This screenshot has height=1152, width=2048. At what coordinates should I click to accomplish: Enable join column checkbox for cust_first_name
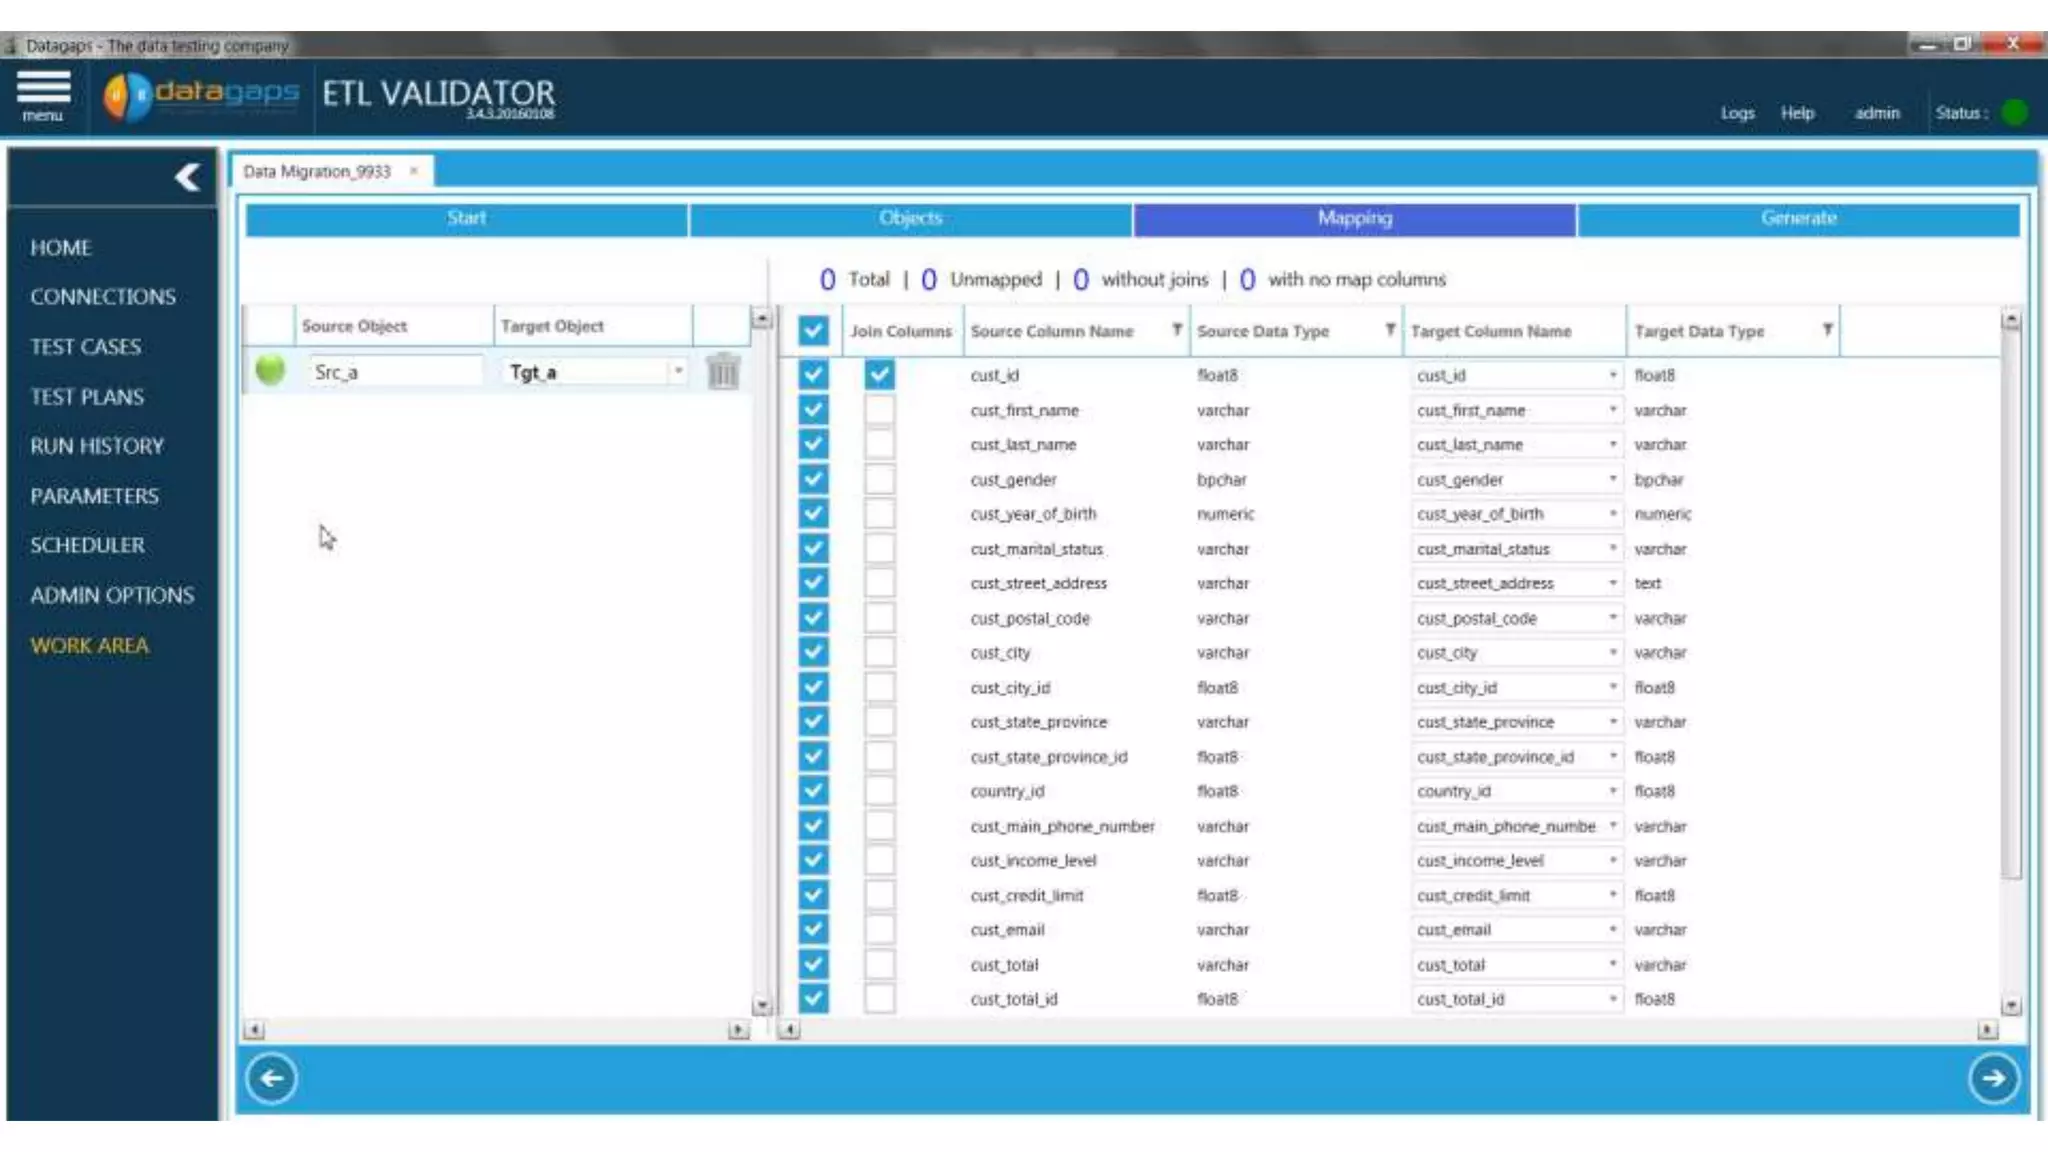click(879, 410)
